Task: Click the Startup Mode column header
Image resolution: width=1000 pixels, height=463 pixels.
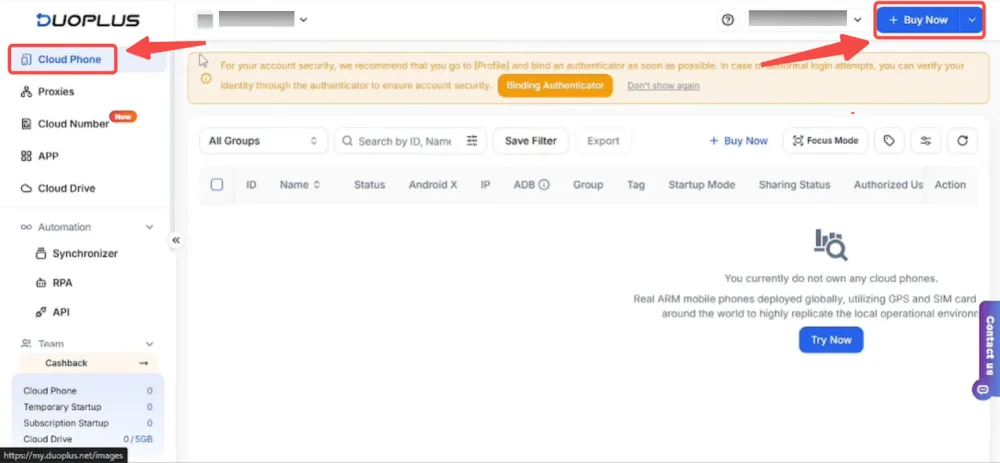Action: click(x=702, y=185)
